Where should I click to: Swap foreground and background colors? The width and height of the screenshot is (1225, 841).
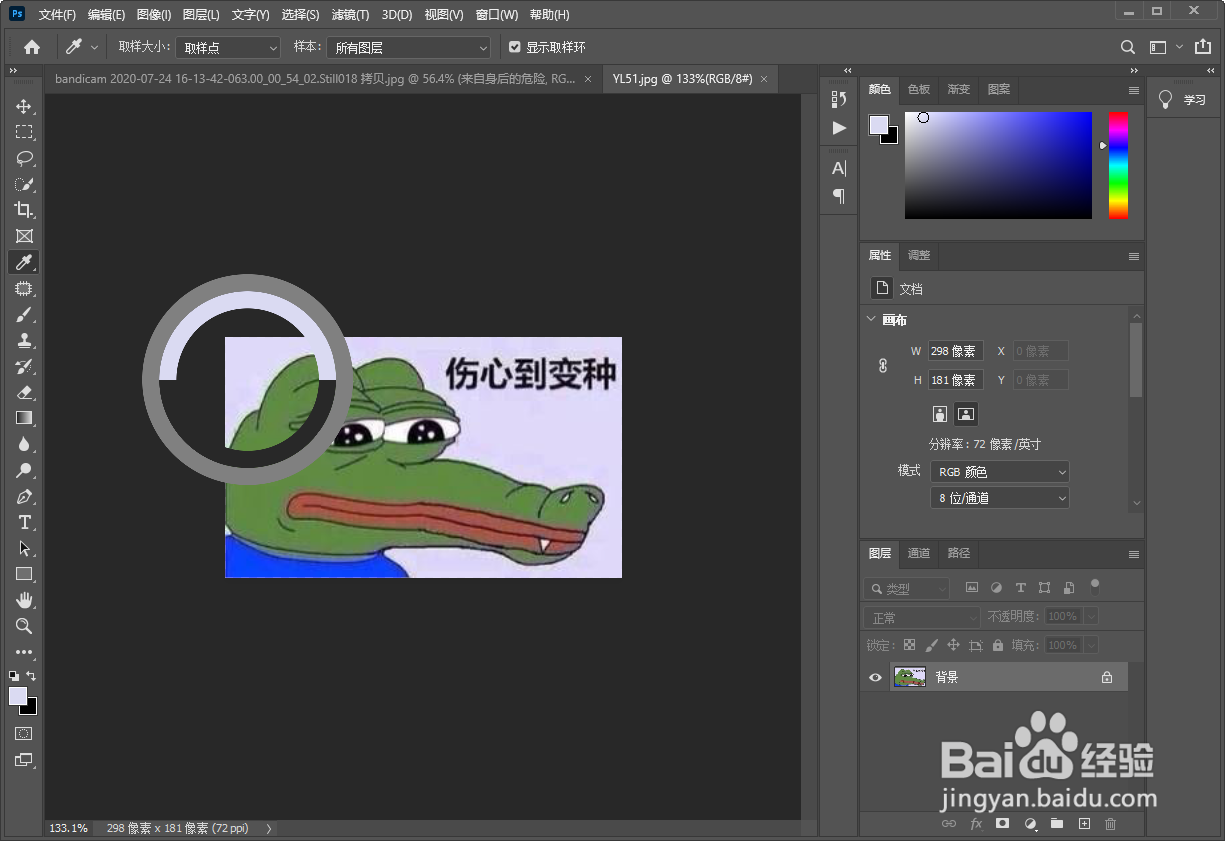click(x=31, y=677)
